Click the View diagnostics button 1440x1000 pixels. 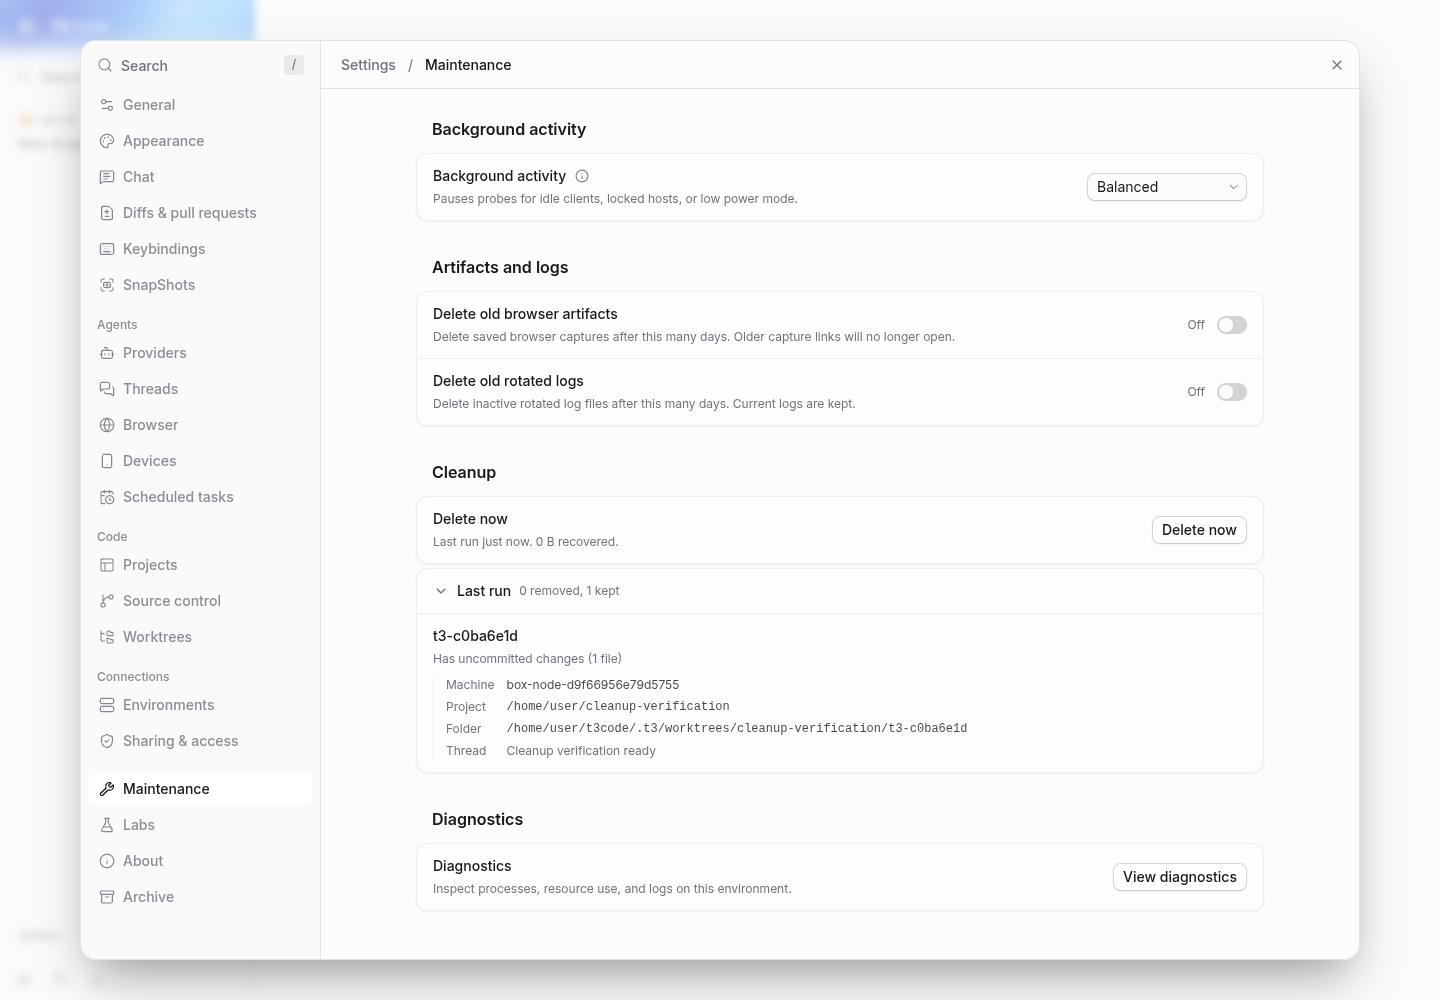(x=1180, y=877)
